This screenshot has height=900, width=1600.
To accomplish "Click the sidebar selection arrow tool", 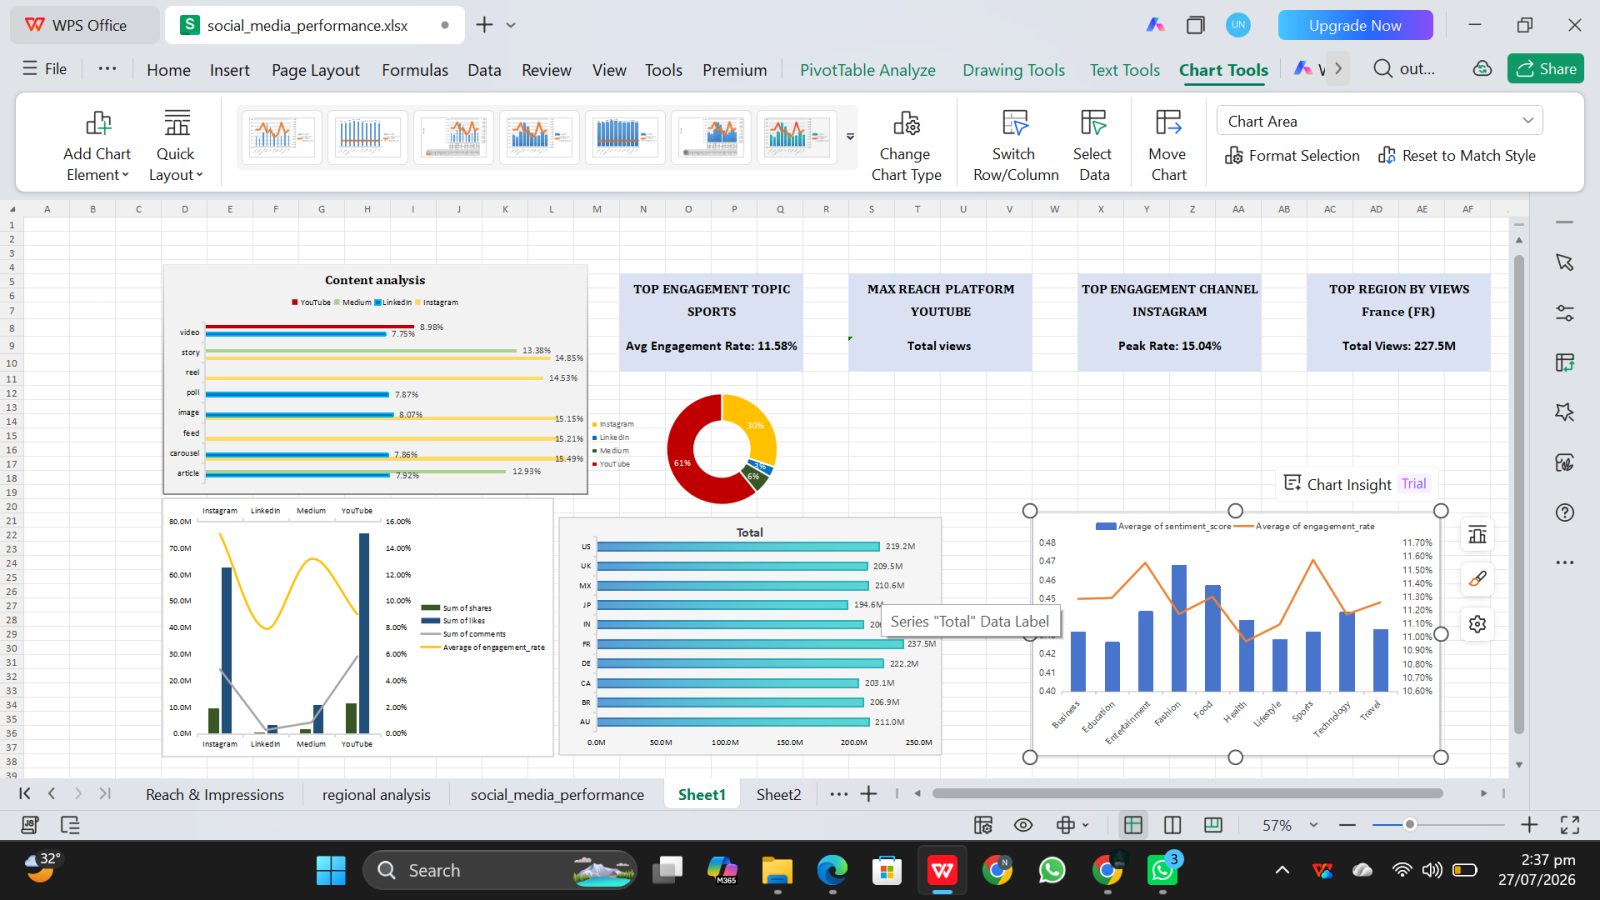I will point(1565,262).
